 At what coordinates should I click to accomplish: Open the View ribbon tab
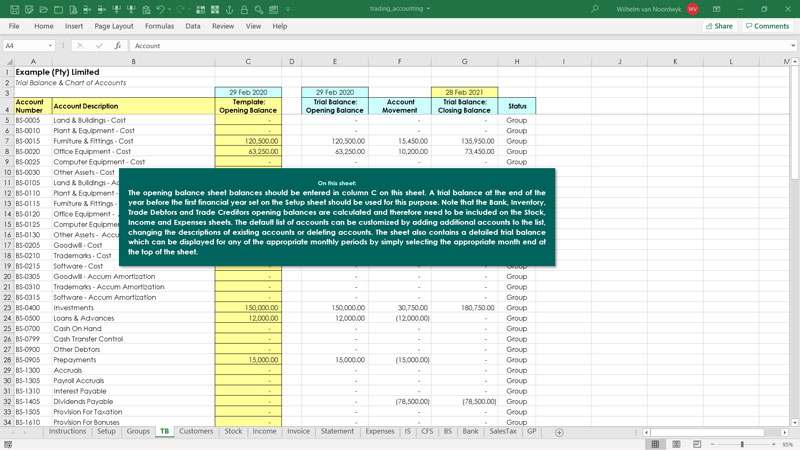pyautogui.click(x=253, y=26)
